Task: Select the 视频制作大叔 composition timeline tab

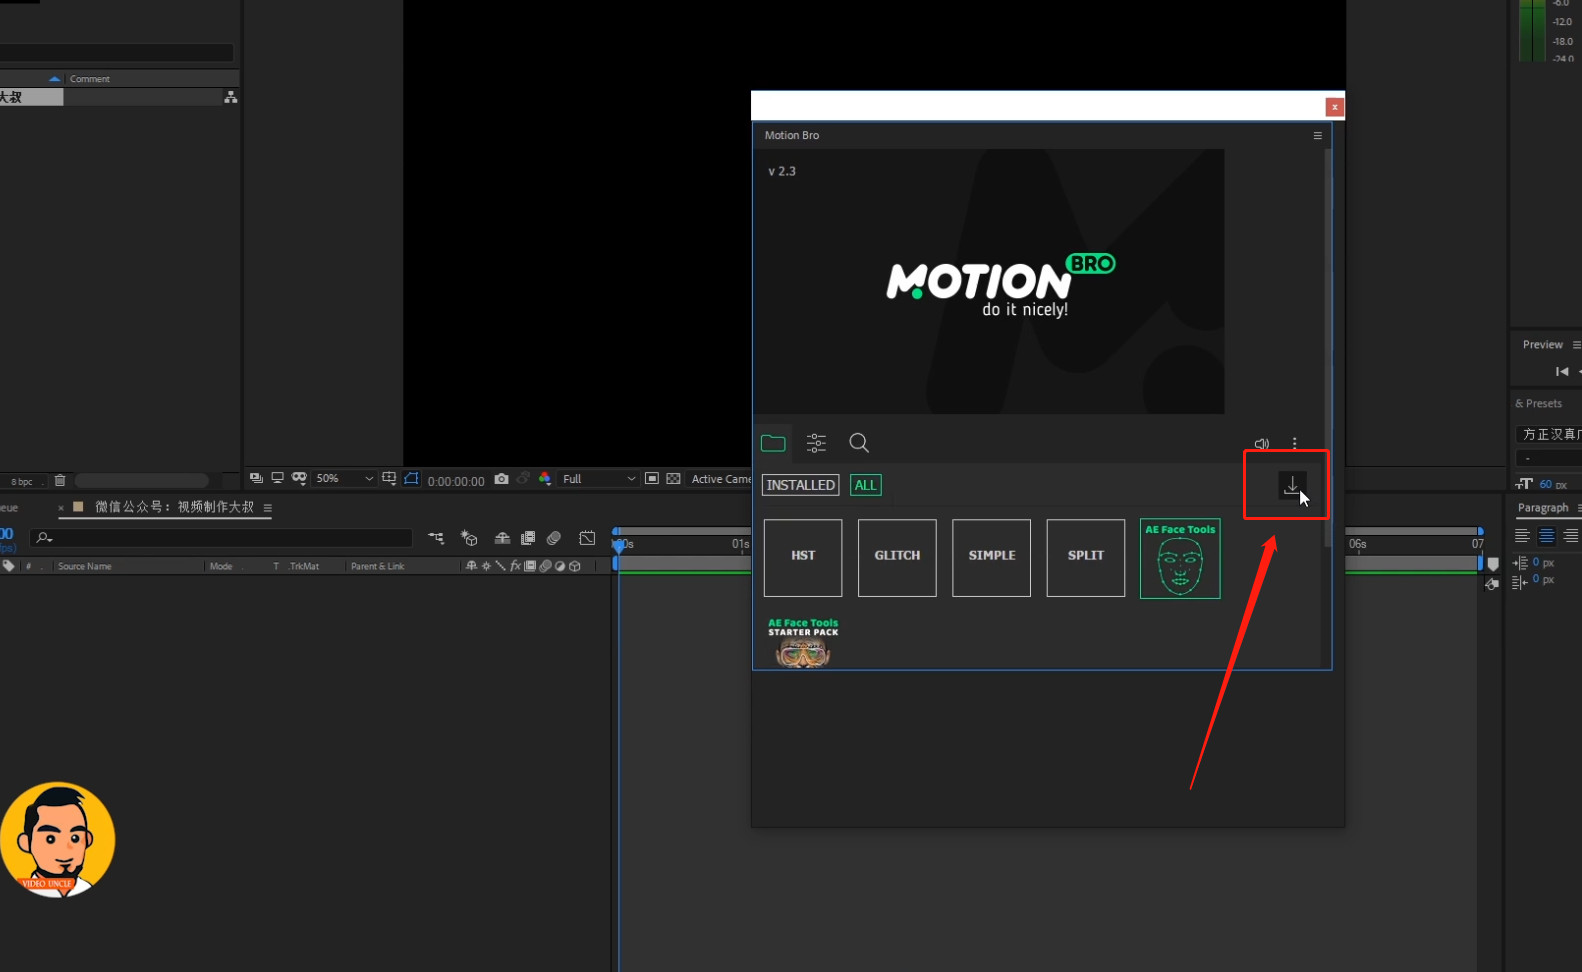Action: point(174,507)
